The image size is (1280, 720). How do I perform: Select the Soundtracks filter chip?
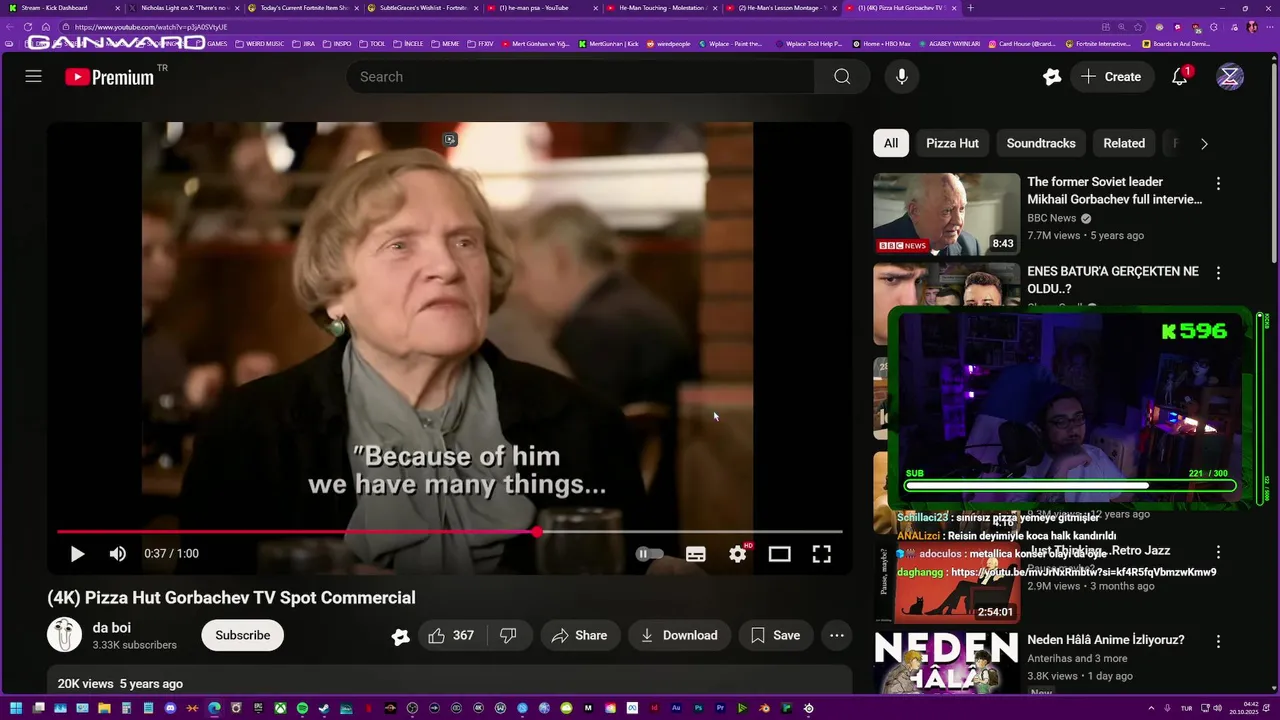click(1041, 143)
